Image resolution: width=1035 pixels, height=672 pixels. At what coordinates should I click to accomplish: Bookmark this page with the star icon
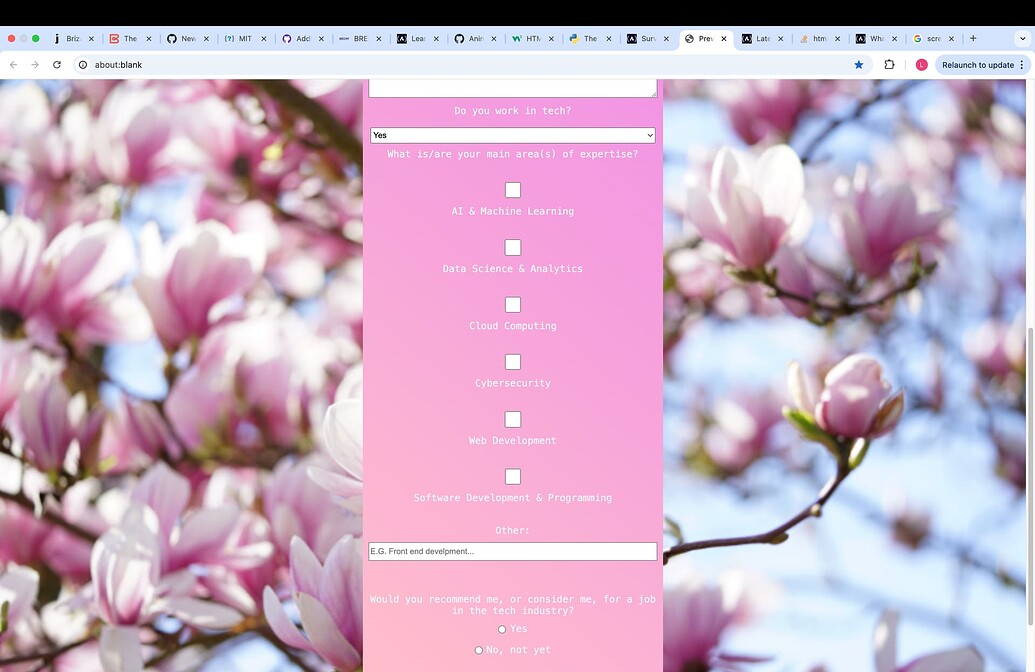(858, 64)
